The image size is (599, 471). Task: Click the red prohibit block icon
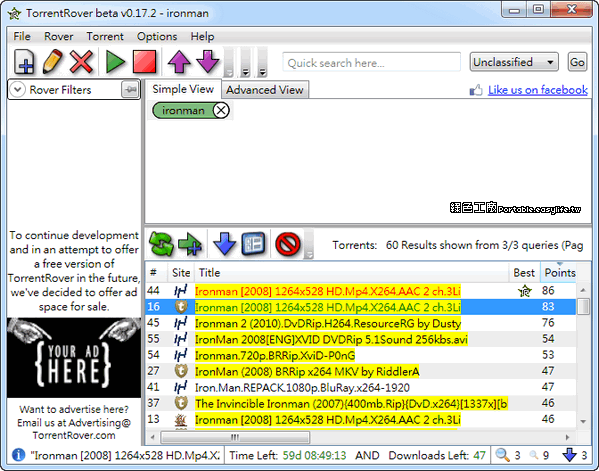tap(287, 244)
